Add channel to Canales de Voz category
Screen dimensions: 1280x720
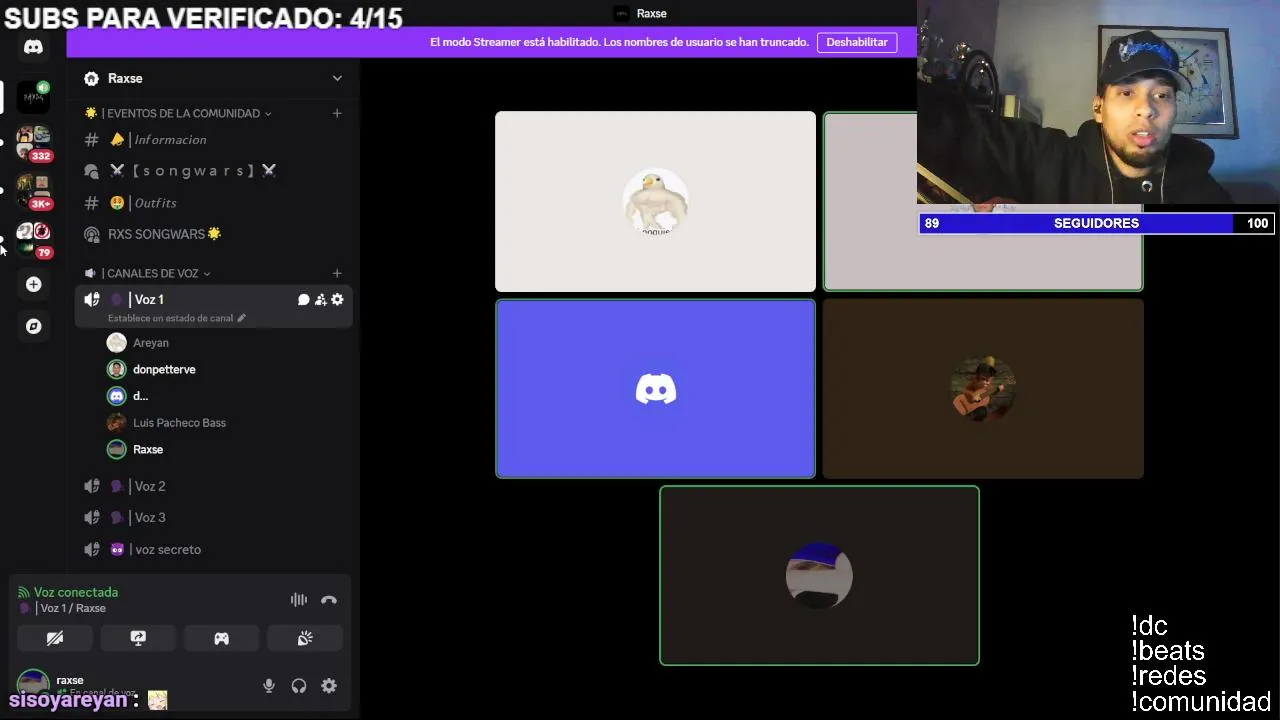[x=337, y=273]
